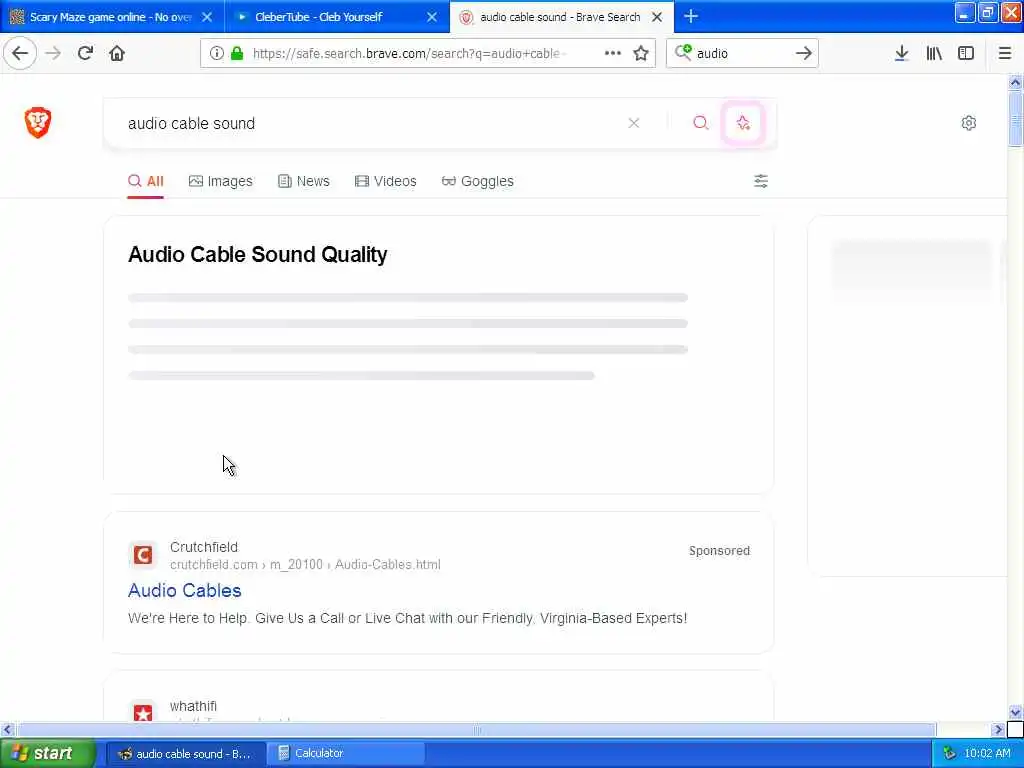Click the Sponsored label
Image resolution: width=1024 pixels, height=768 pixels.
click(719, 551)
